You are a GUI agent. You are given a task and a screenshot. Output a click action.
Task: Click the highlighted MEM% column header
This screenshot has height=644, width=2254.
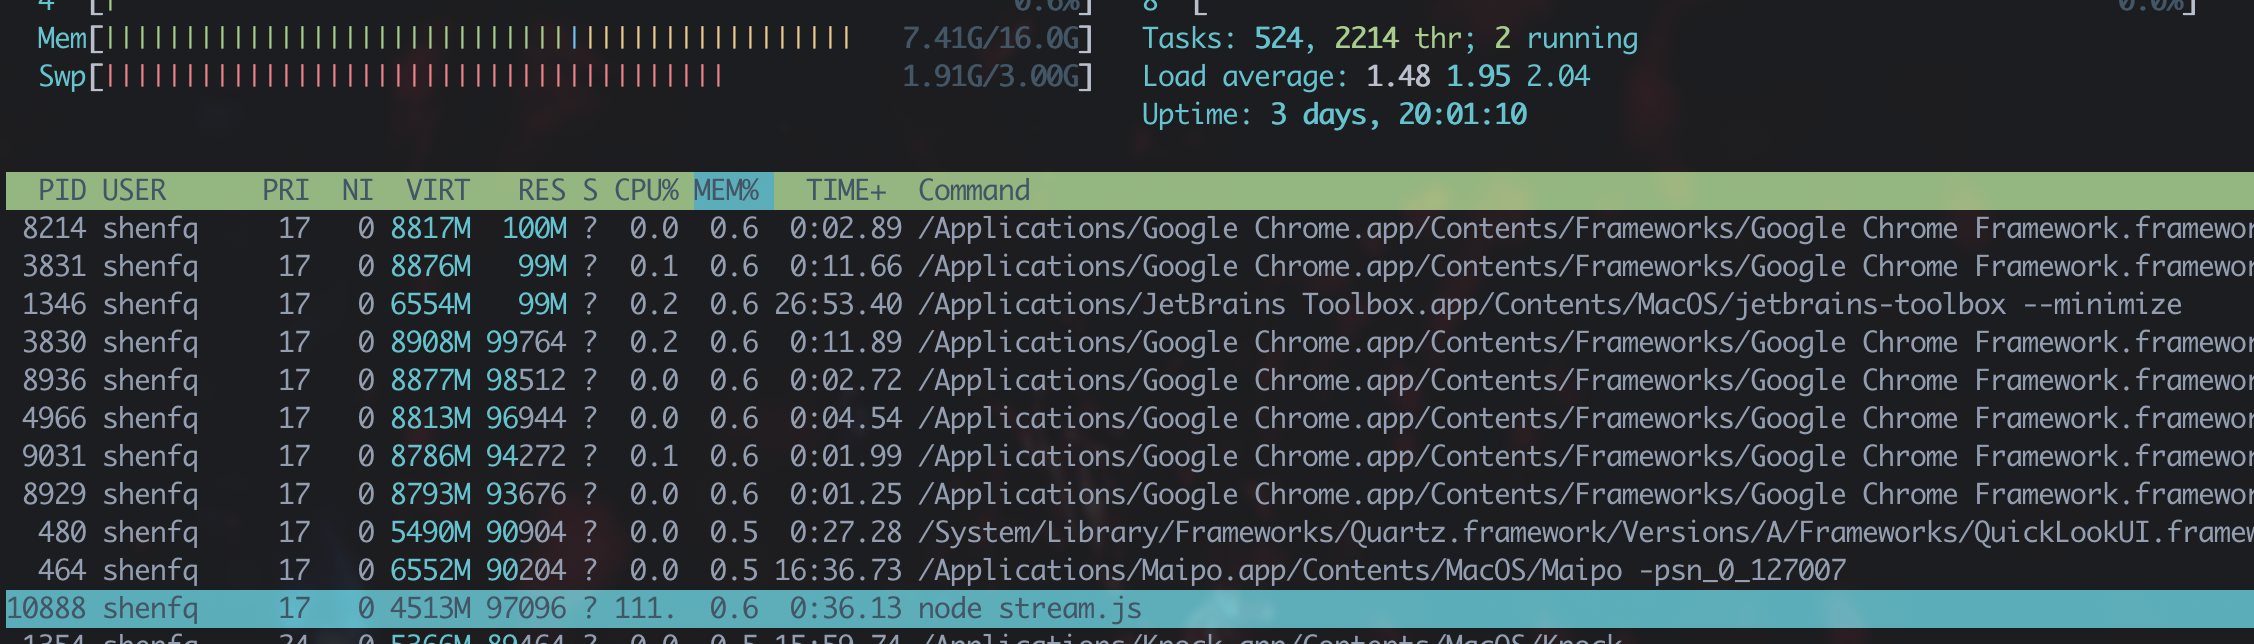click(x=733, y=190)
